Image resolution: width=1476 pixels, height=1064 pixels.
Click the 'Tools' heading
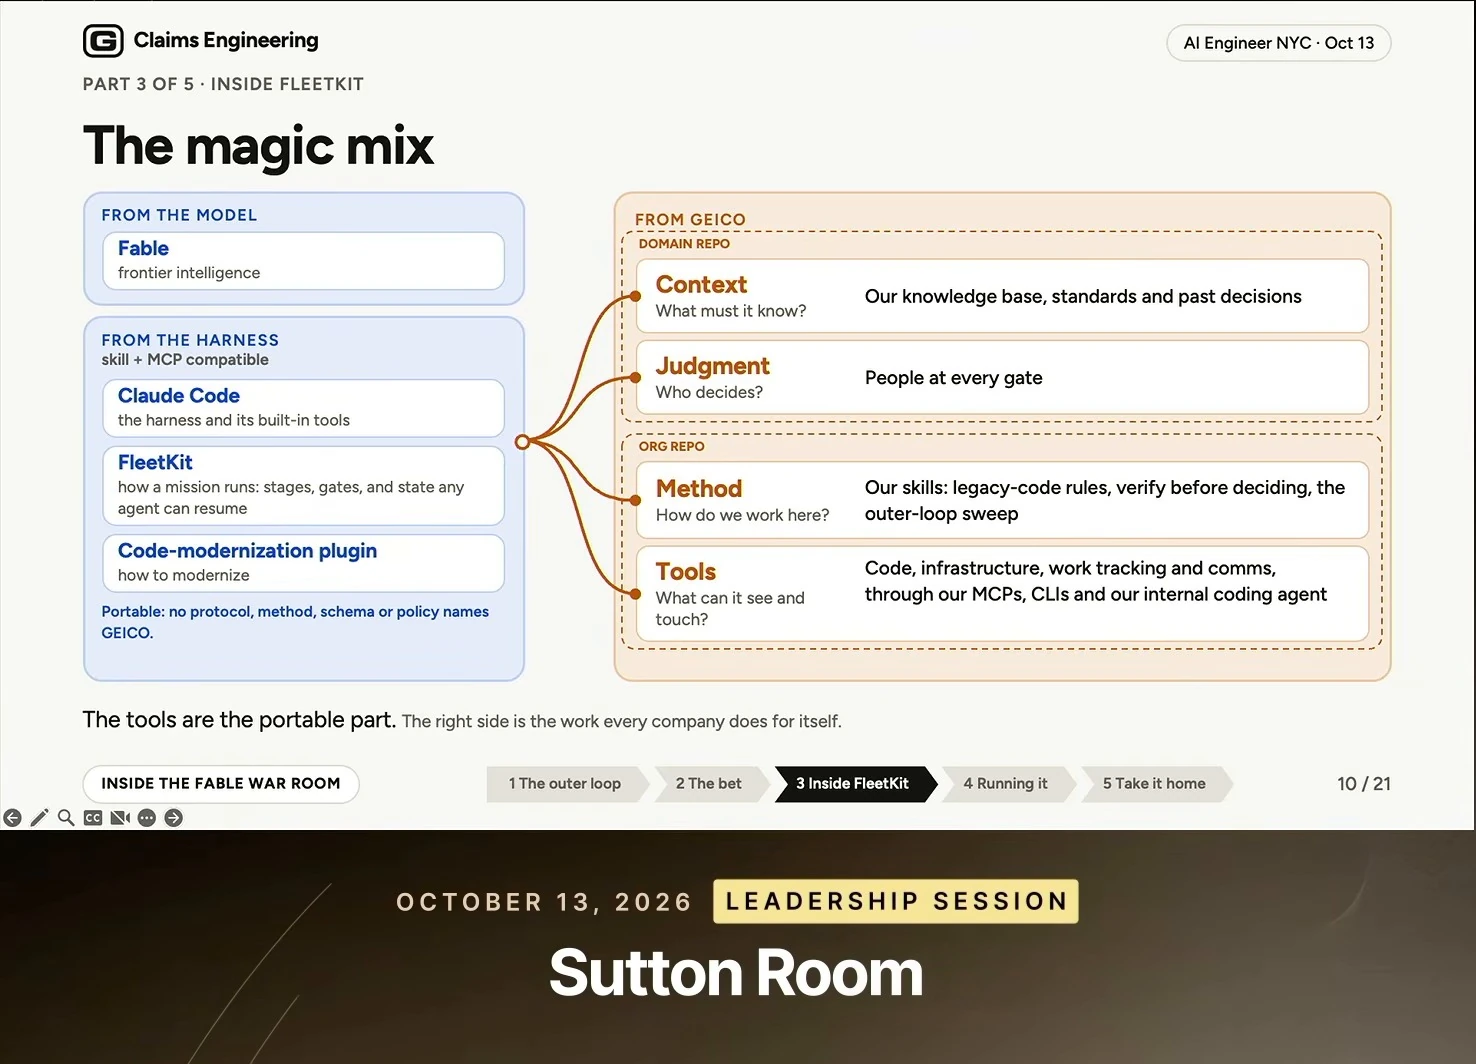686,572
